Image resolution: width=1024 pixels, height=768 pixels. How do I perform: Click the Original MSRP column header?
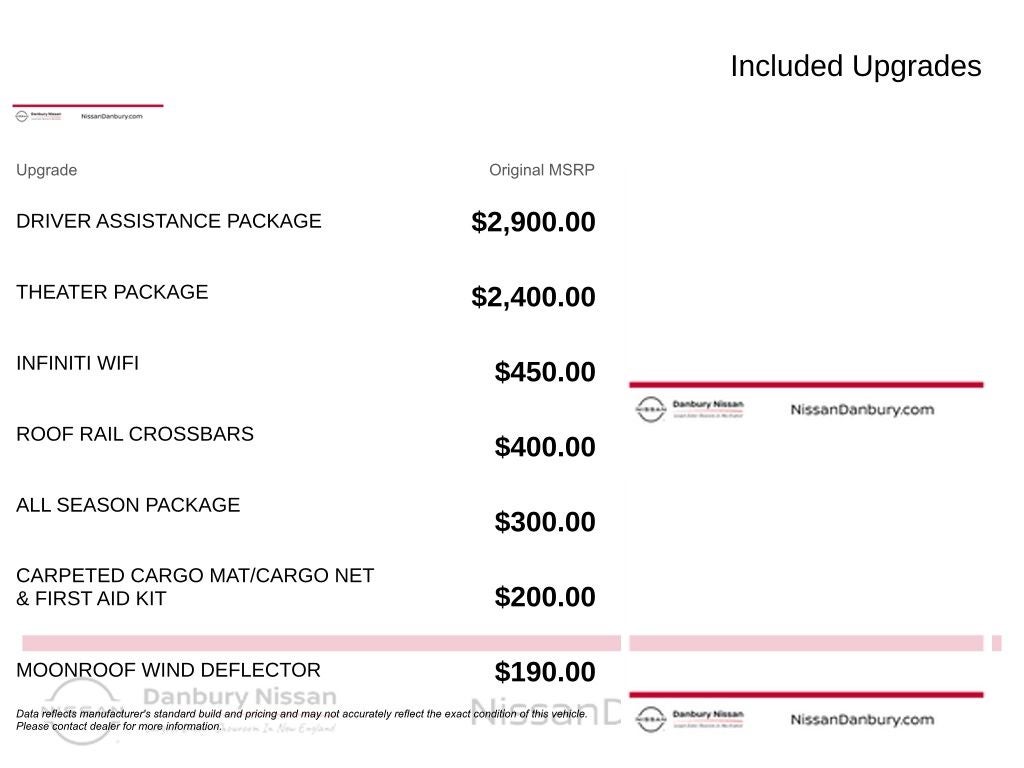[x=541, y=170]
